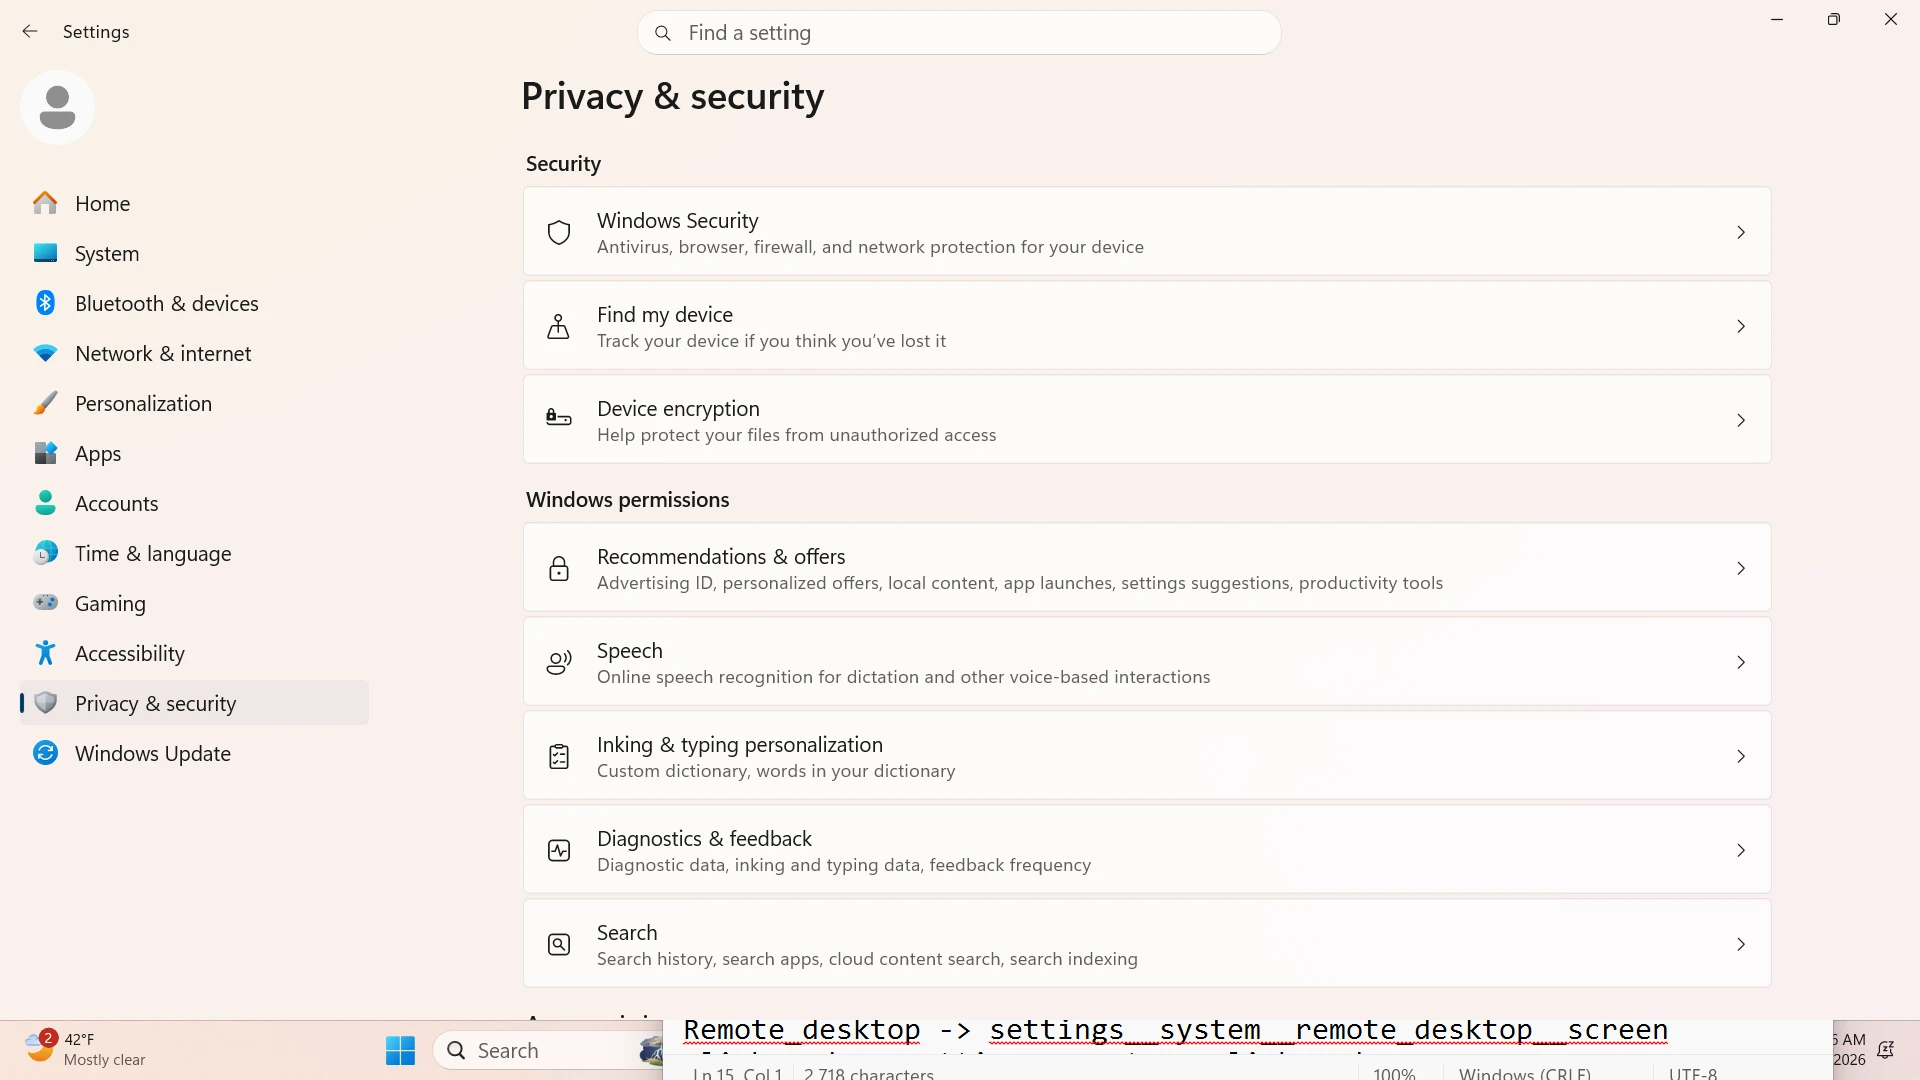The image size is (1920, 1080).
Task: Open the weather widget on taskbar
Action: pos(85,1049)
